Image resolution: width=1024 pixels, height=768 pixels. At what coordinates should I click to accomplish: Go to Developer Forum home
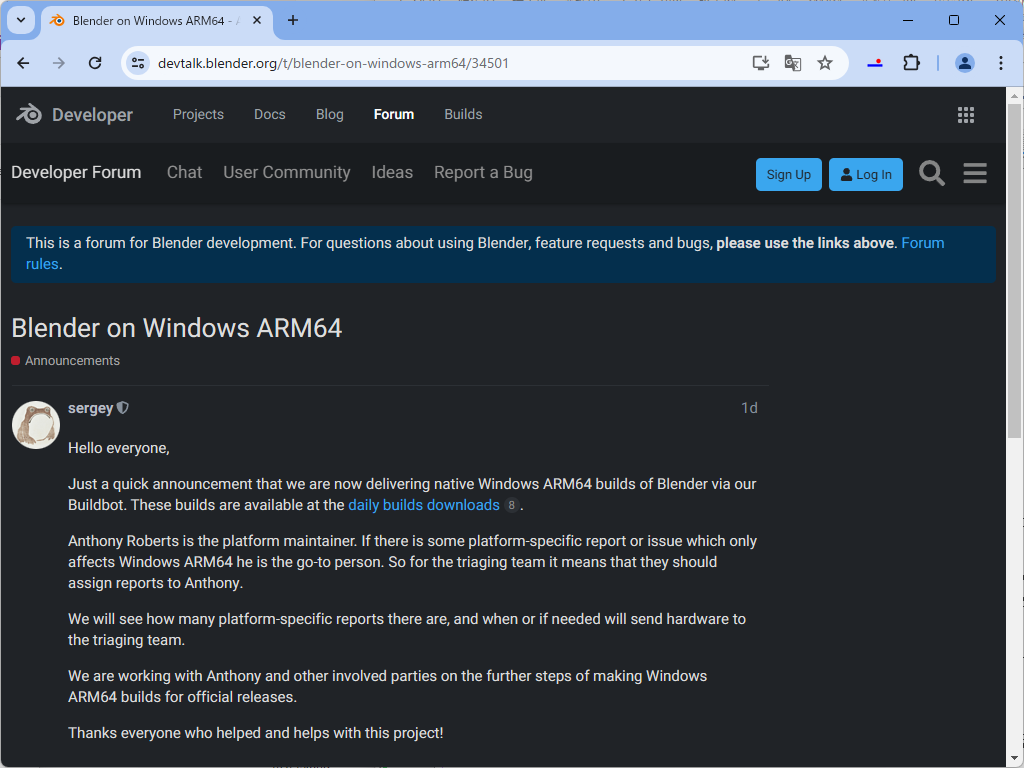[76, 172]
